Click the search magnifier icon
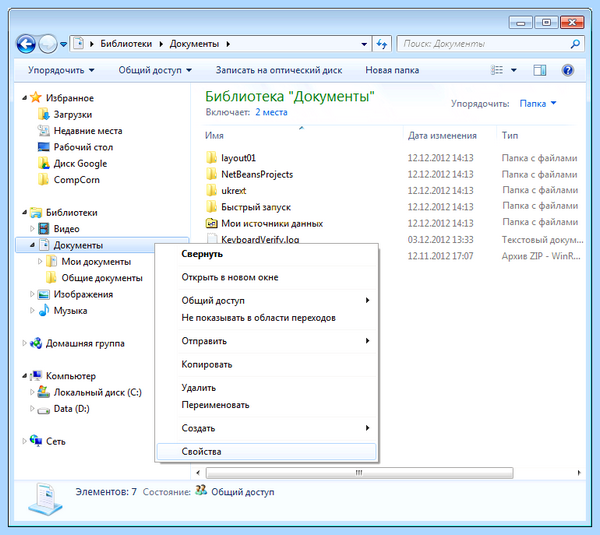The width and height of the screenshot is (600, 535). click(575, 44)
